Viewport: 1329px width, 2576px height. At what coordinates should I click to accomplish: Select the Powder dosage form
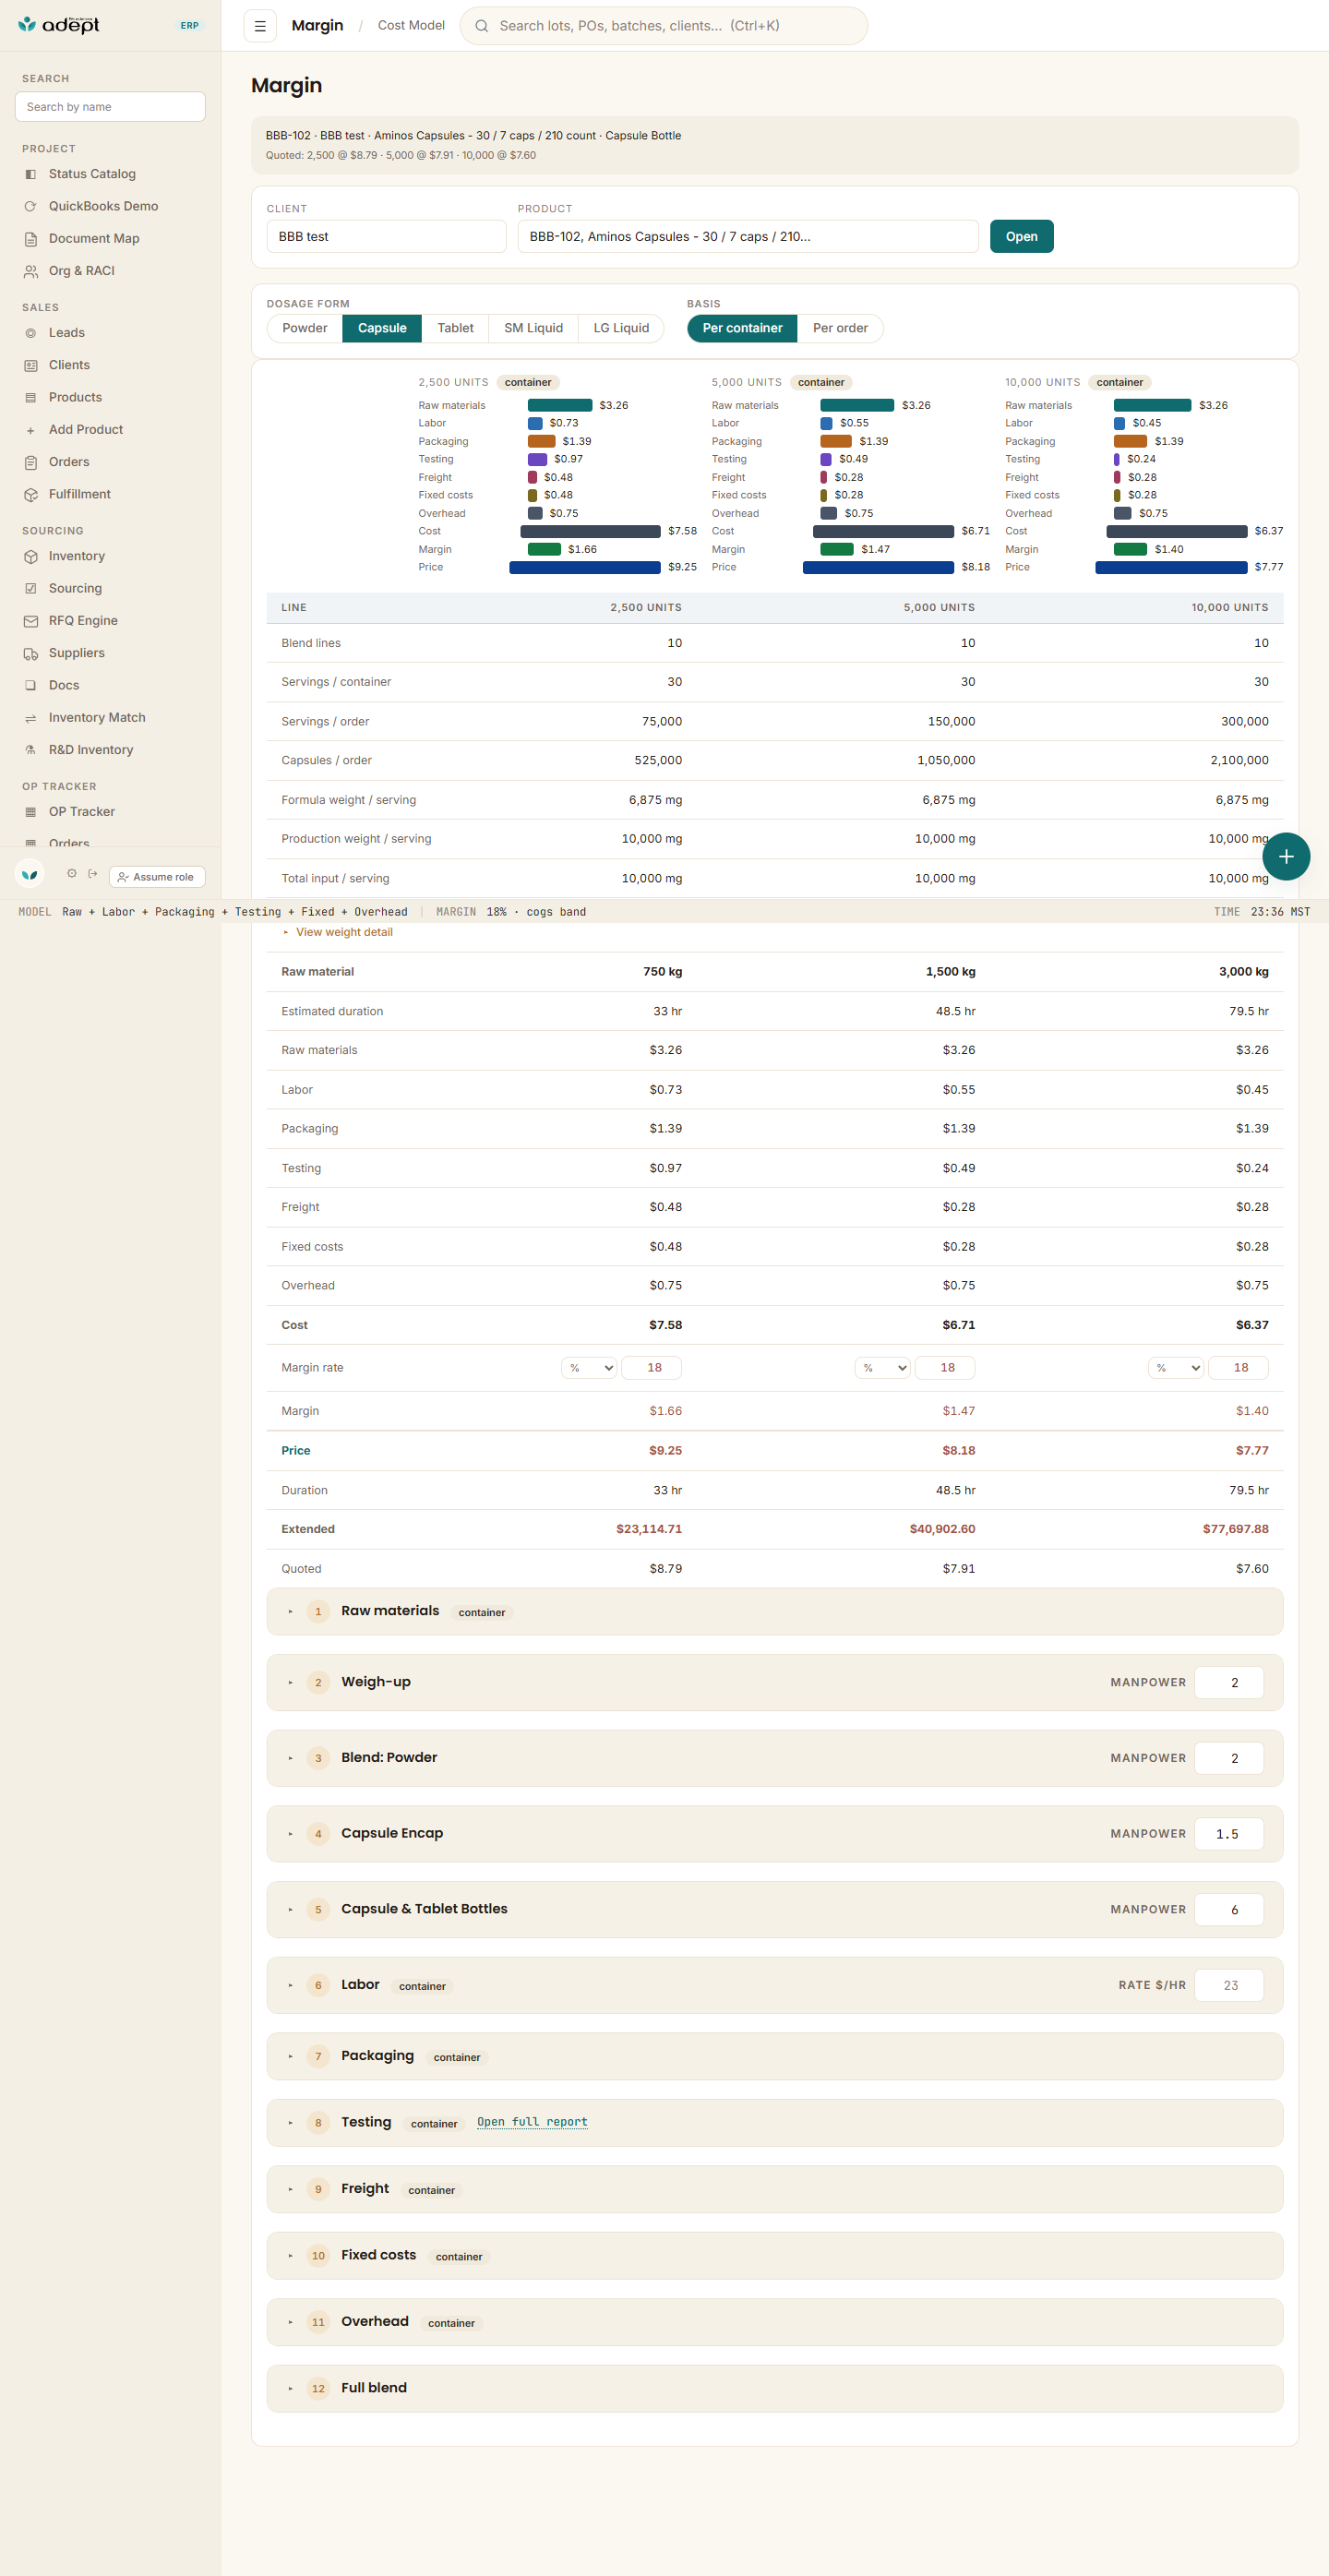[x=305, y=328]
